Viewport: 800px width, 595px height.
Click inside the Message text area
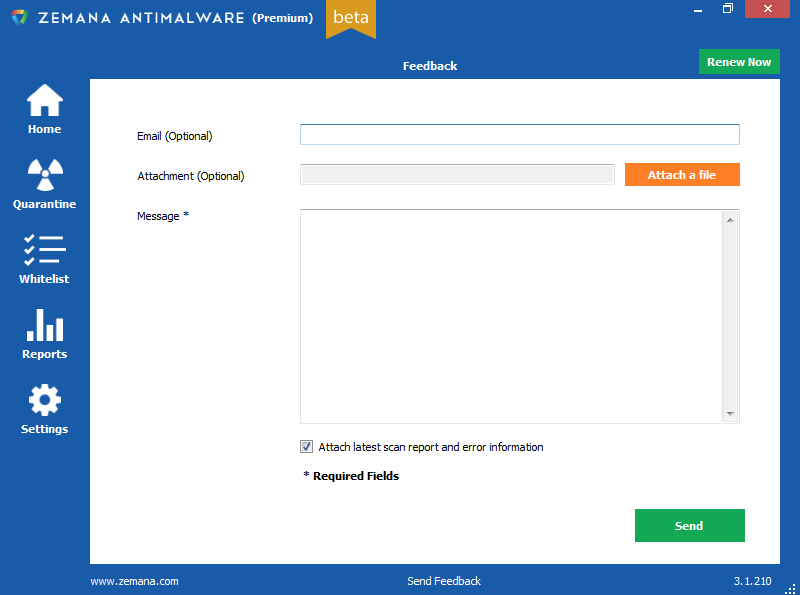pos(511,316)
